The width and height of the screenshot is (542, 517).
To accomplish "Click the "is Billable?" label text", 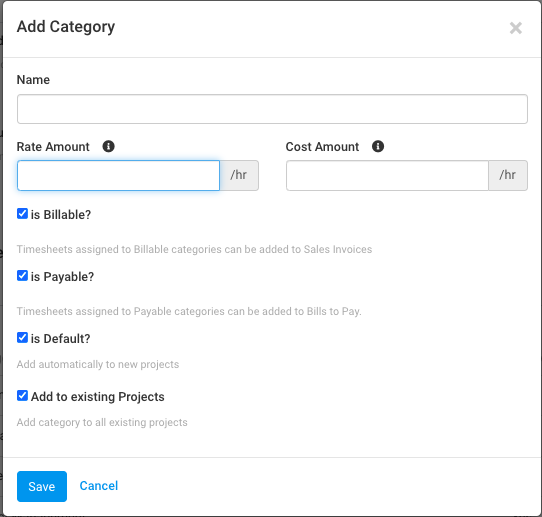I will pyautogui.click(x=61, y=215).
